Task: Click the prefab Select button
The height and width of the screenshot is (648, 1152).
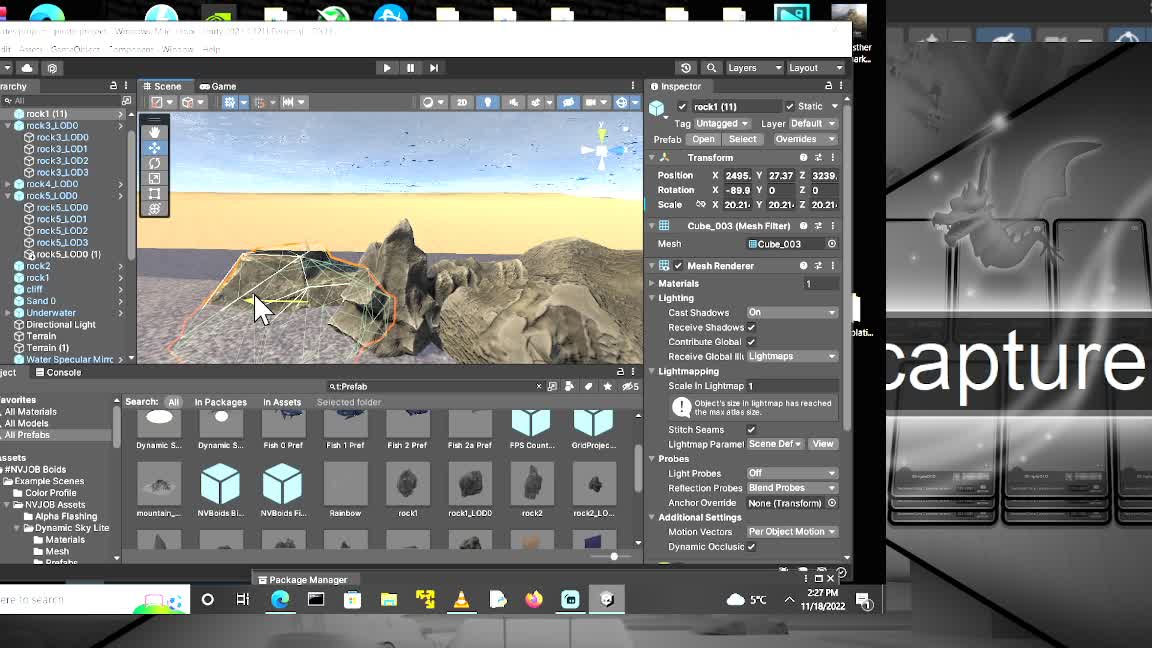Action: tap(743, 139)
